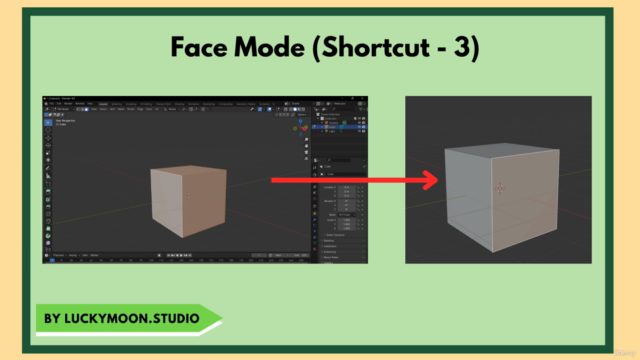Screen dimensions: 640x360
Task: Click the timeline End frame field
Action: (301, 256)
